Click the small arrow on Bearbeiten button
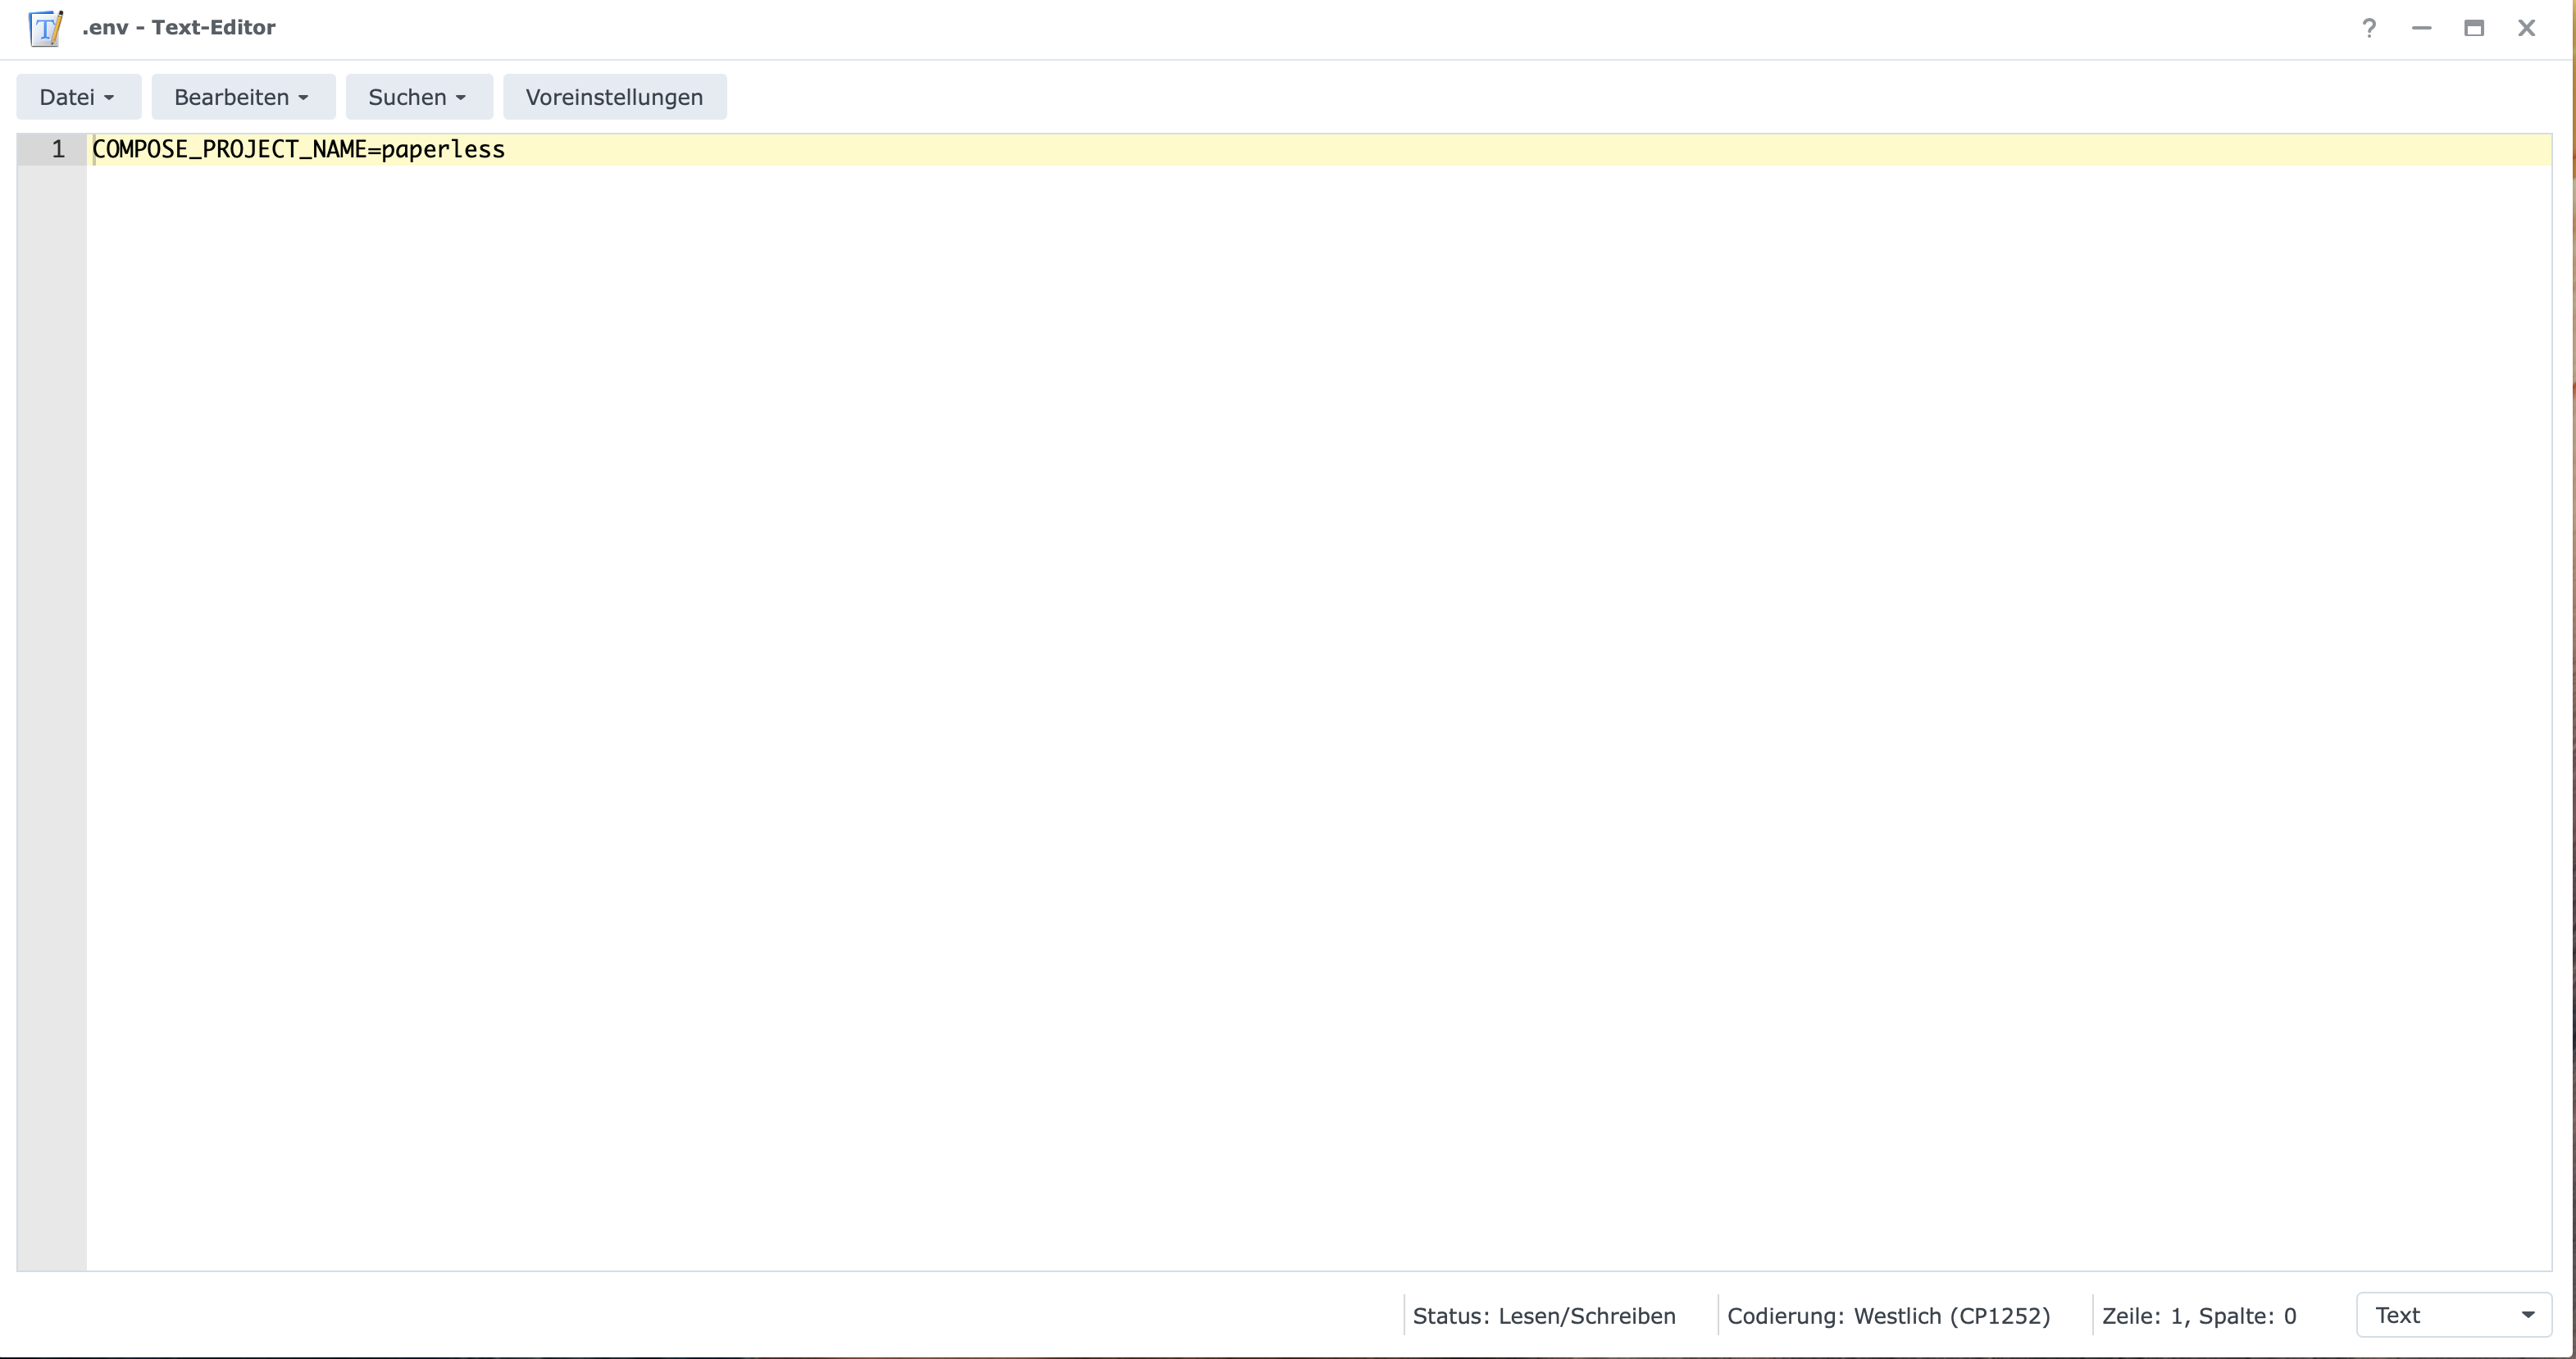 (x=303, y=98)
